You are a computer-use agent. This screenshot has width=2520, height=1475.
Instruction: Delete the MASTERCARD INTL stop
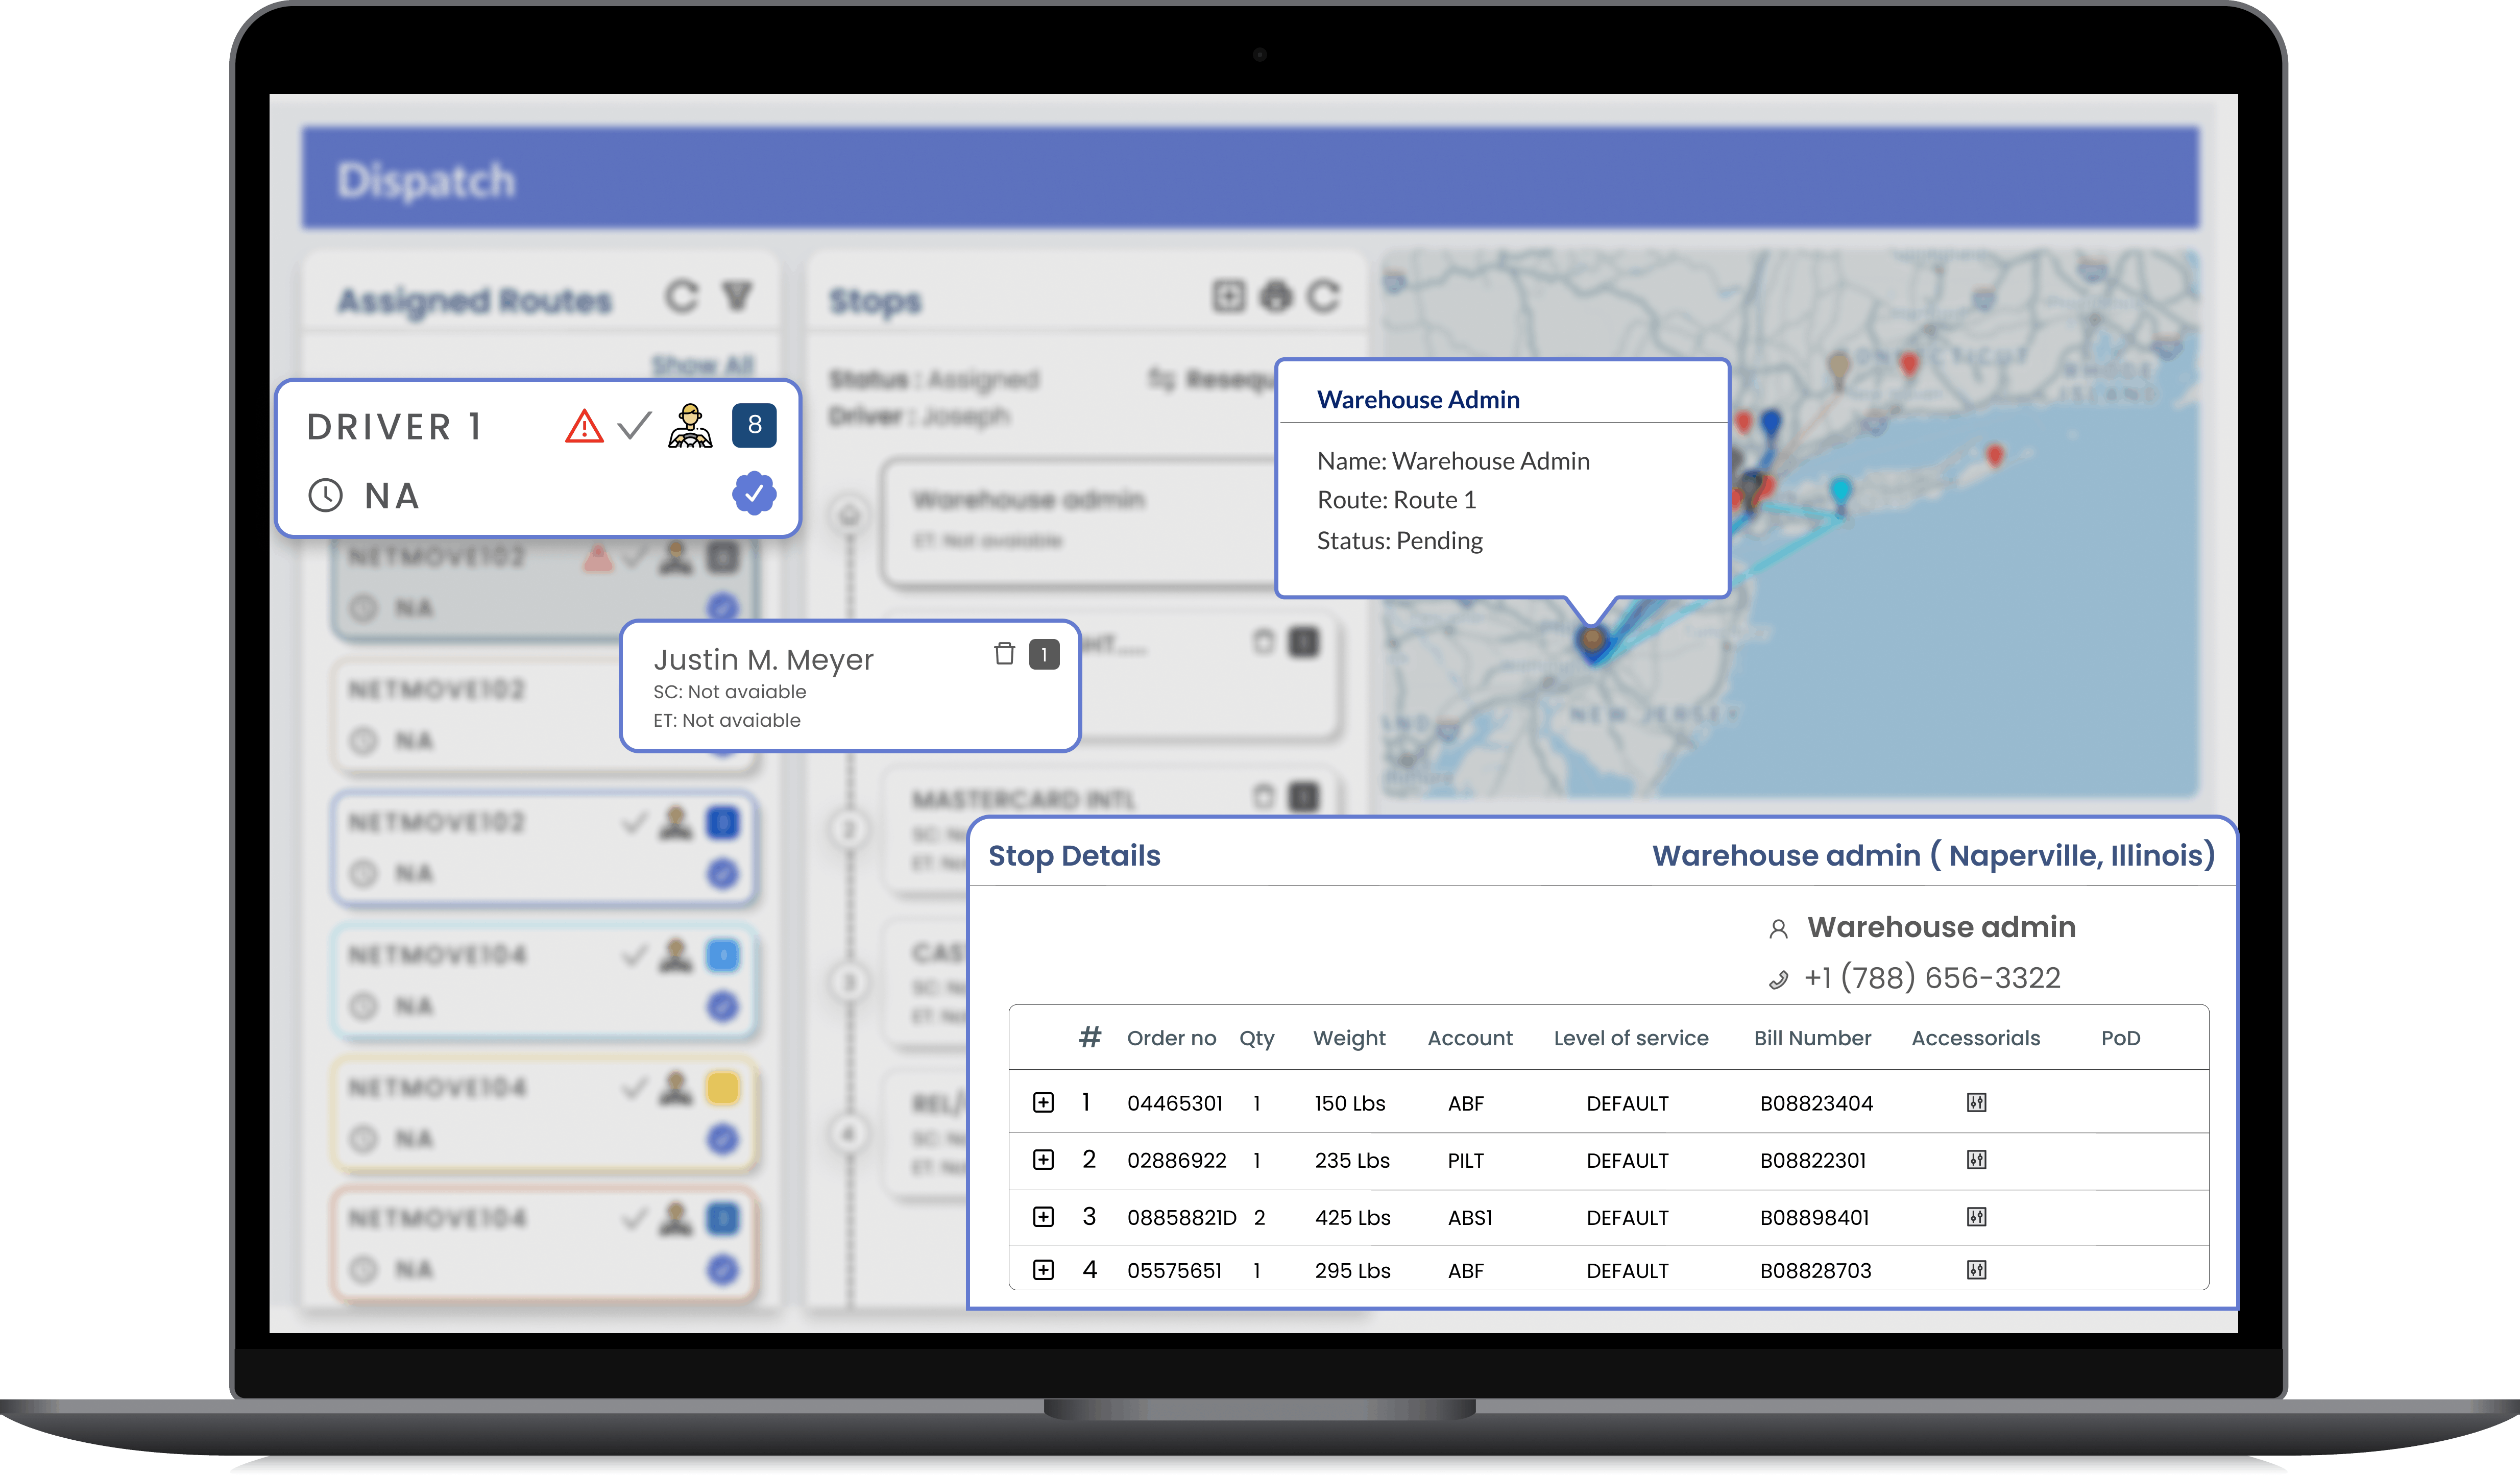point(1264,797)
